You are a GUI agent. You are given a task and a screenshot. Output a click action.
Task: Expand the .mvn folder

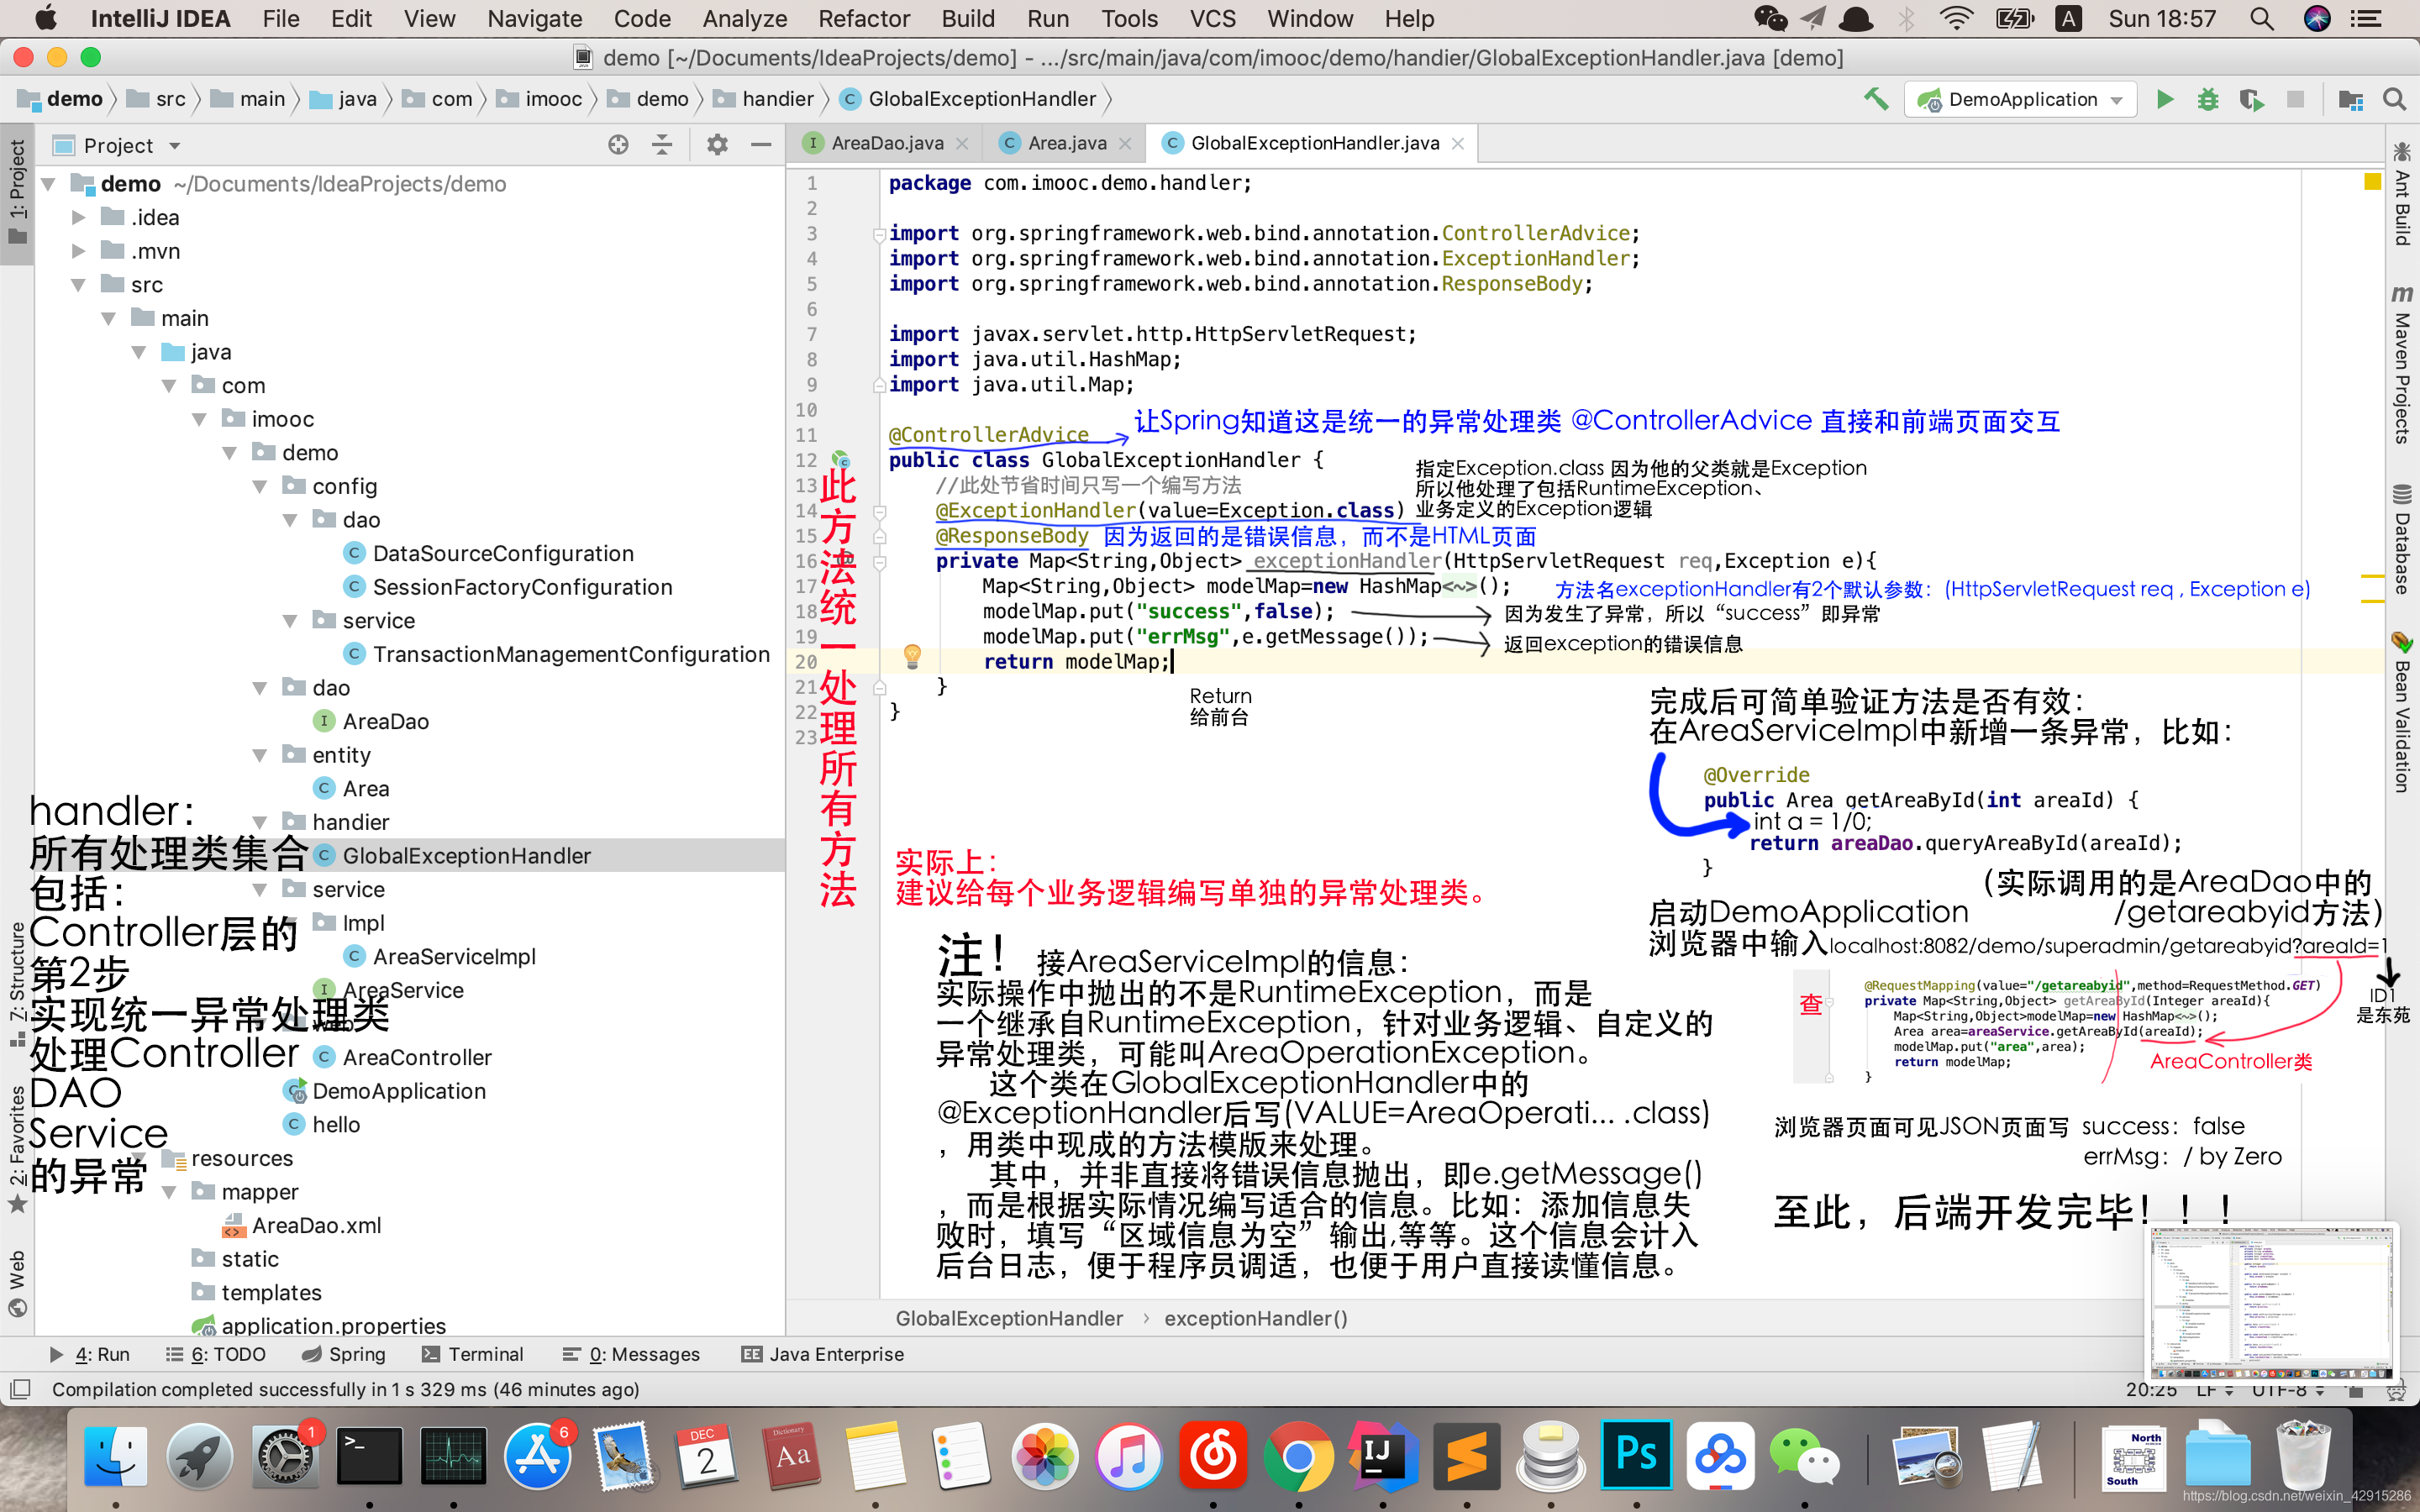click(x=78, y=251)
